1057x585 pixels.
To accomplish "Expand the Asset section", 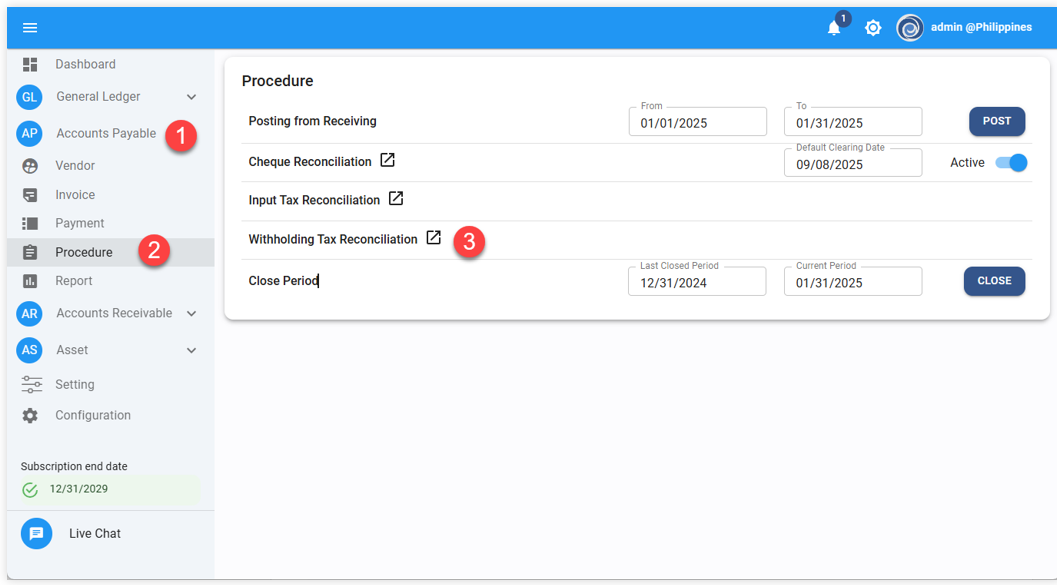I will point(191,350).
